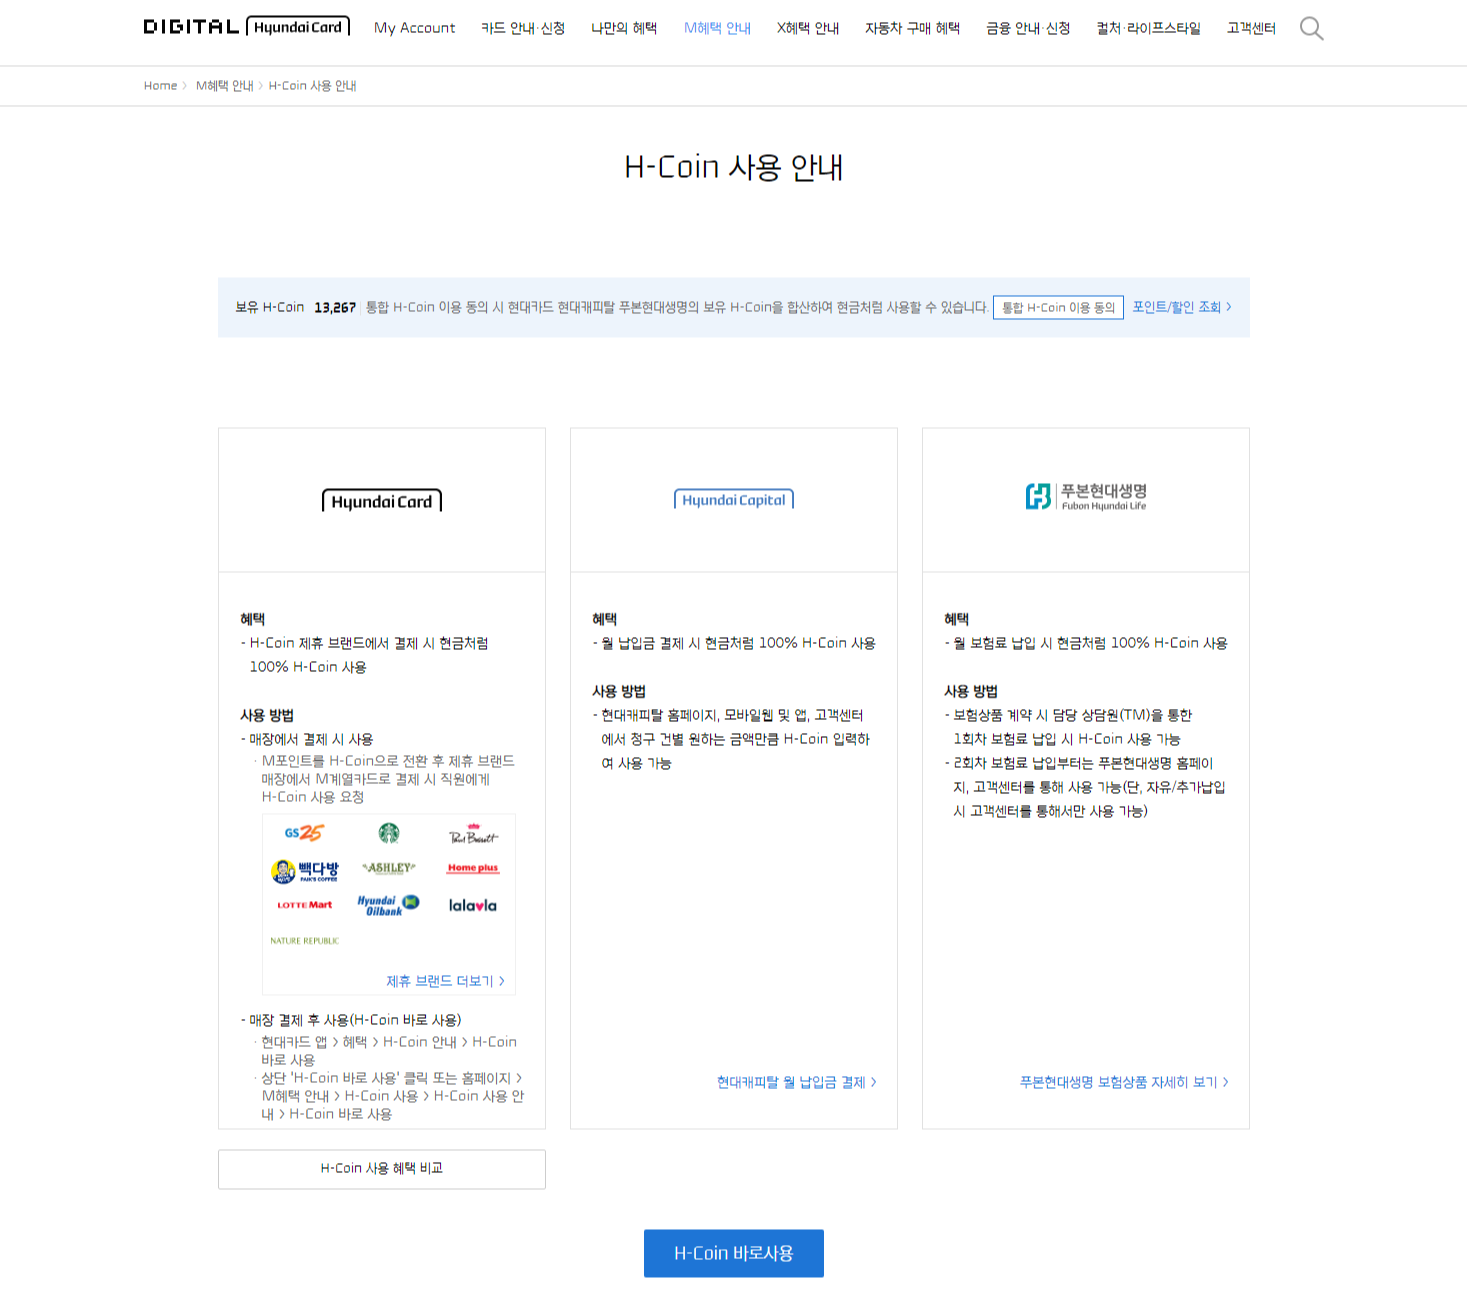Click the Hyundai Capital logo

[734, 500]
